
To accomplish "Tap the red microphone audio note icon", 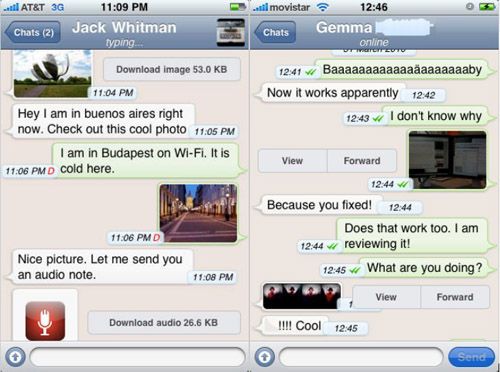I will 45,321.
